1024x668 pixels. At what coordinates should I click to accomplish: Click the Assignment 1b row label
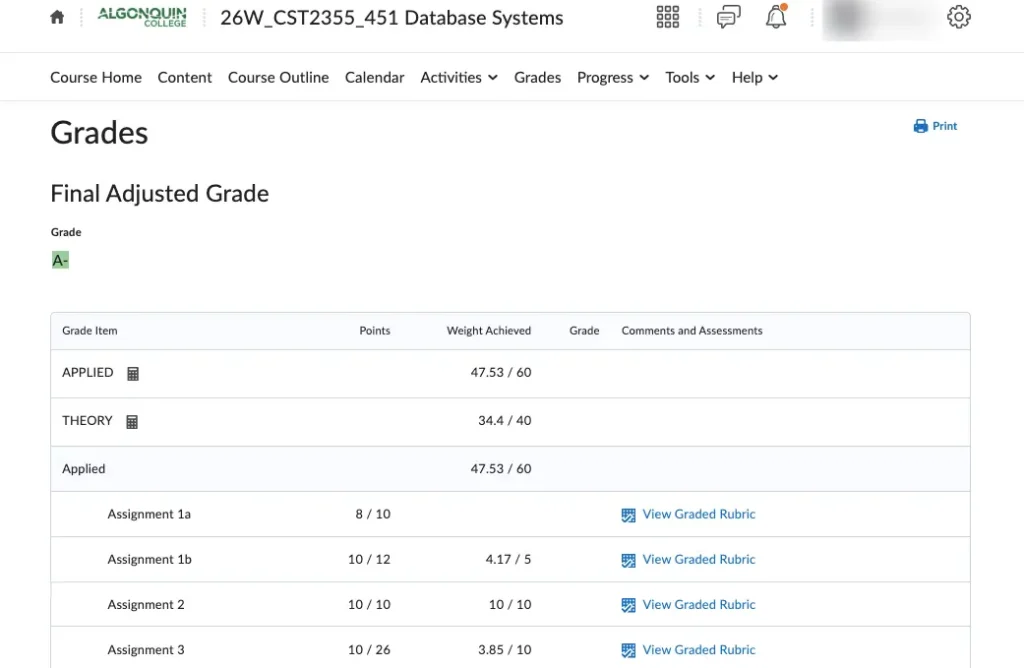click(150, 559)
